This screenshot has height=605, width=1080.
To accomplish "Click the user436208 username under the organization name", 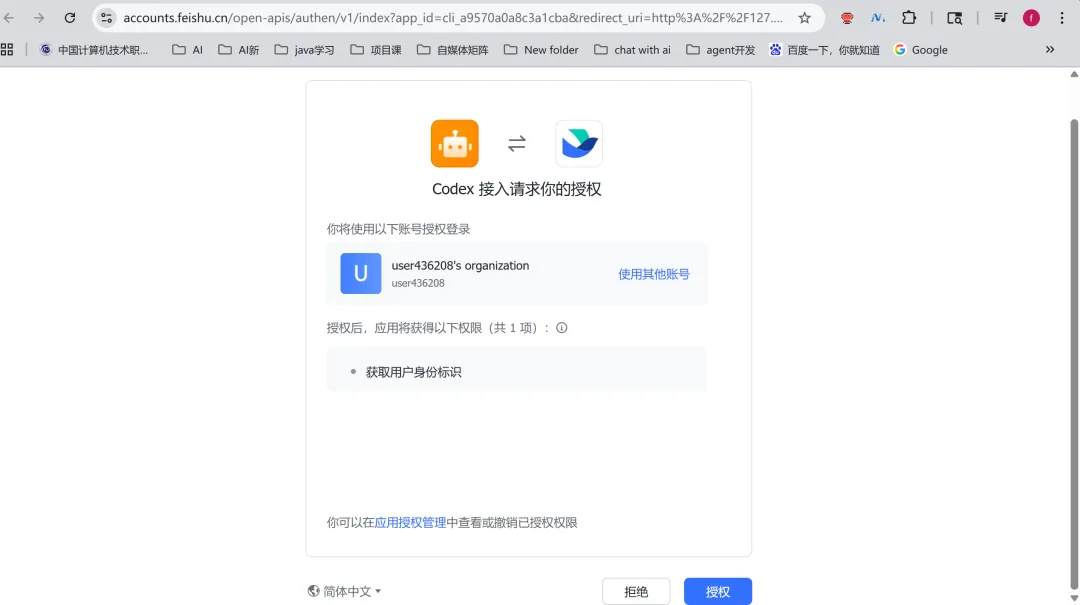I will point(418,283).
